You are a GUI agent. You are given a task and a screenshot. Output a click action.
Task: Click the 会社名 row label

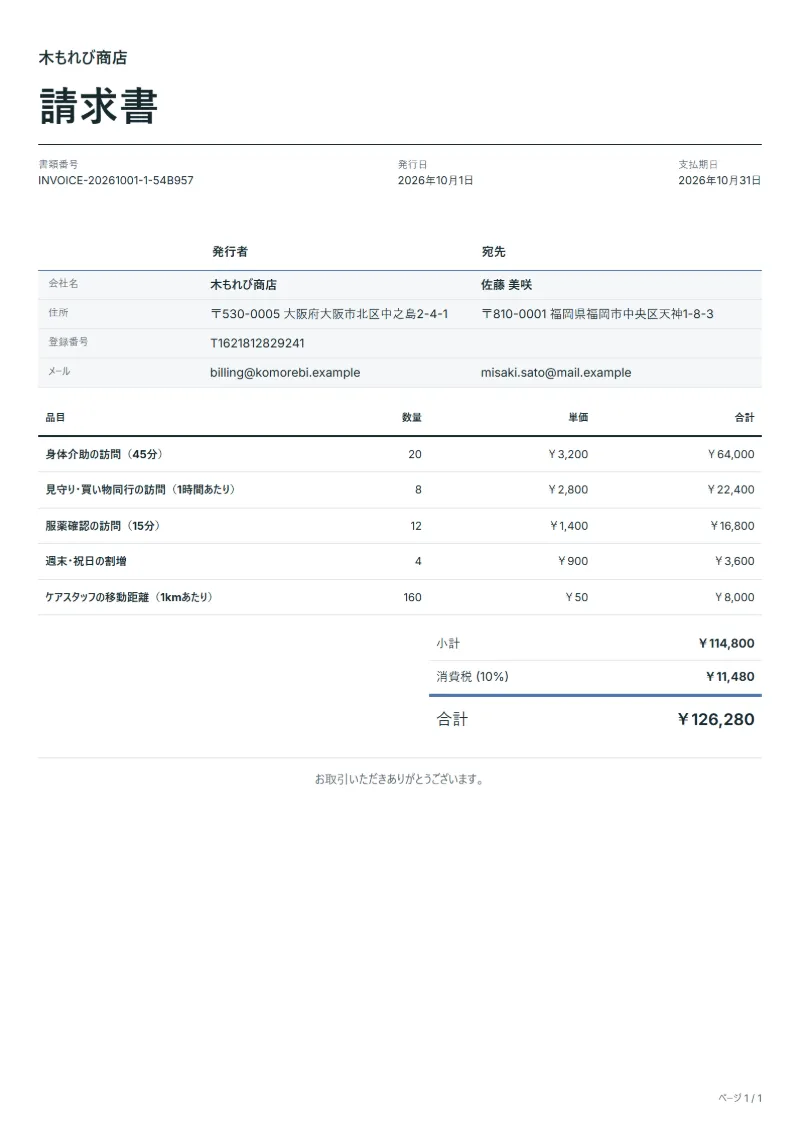pyautogui.click(x=63, y=283)
